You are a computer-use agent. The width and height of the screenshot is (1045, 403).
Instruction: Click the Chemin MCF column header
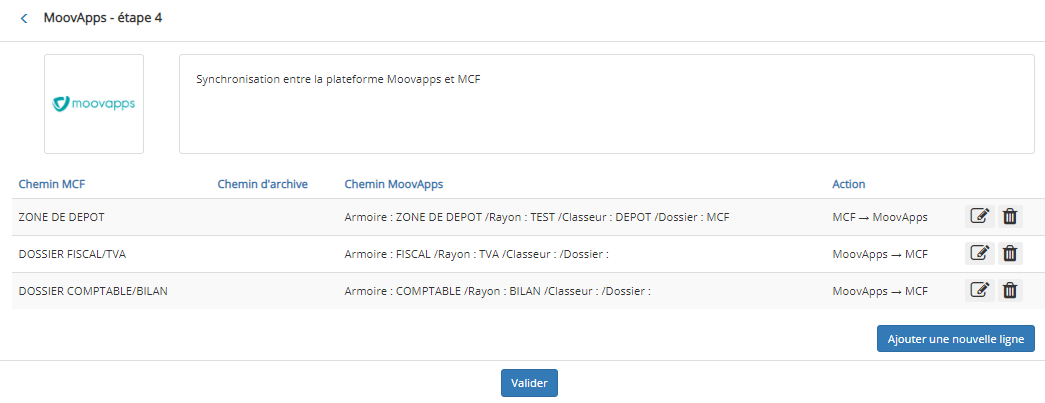[52, 184]
